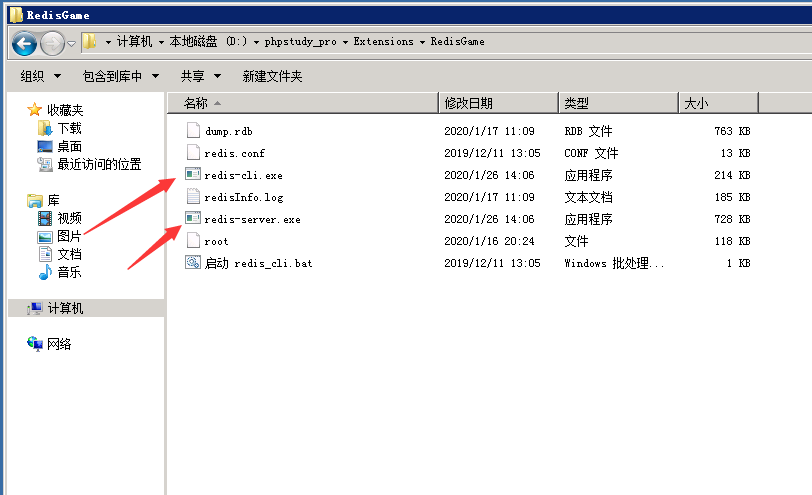Sort by 大小 column header
Viewport: 812px width, 495px height.
(719, 103)
